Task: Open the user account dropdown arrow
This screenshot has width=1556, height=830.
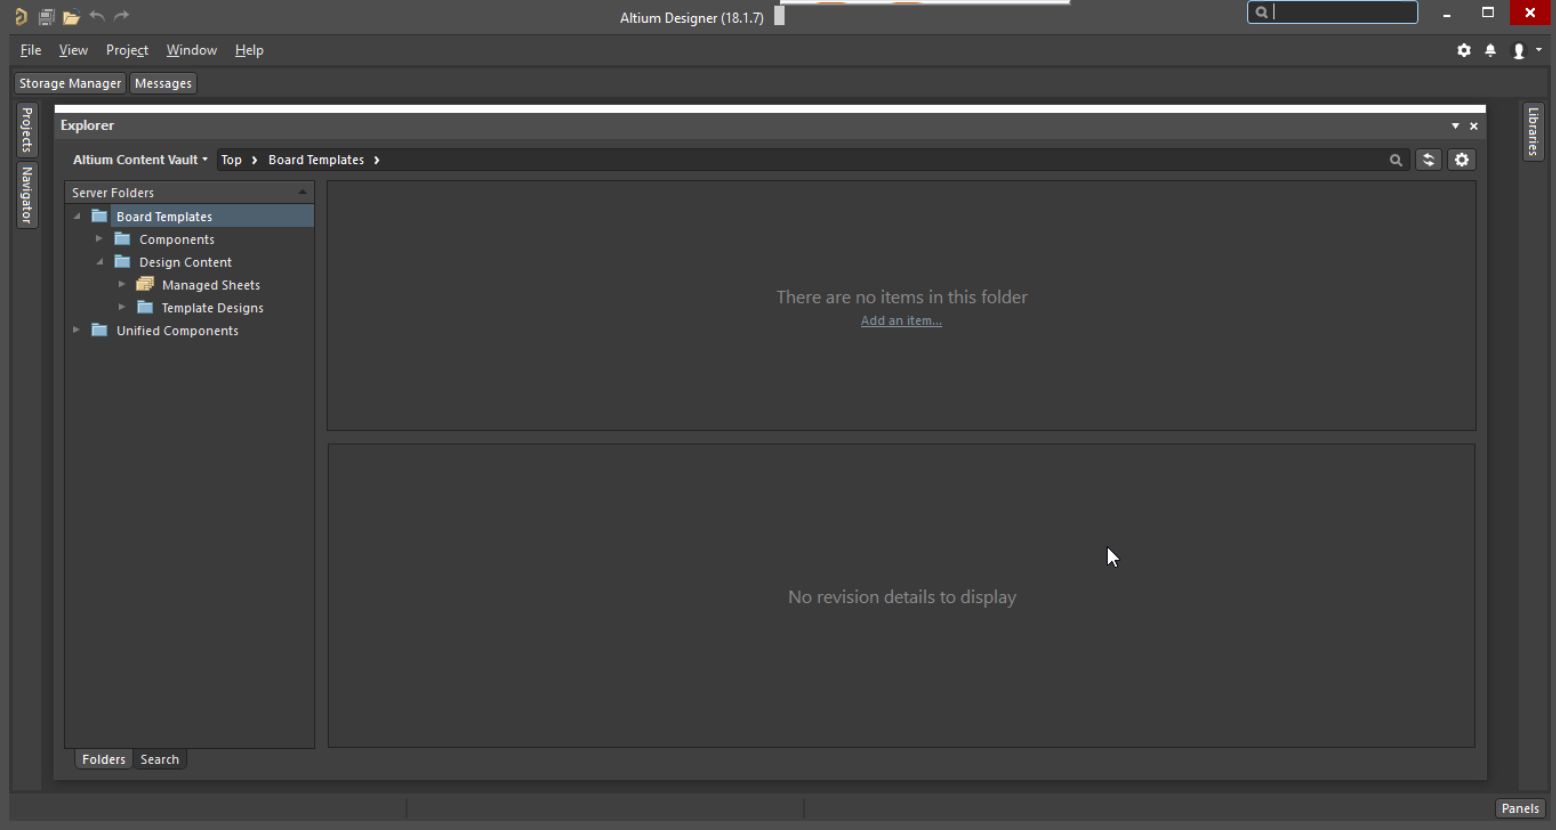Action: [1538, 50]
